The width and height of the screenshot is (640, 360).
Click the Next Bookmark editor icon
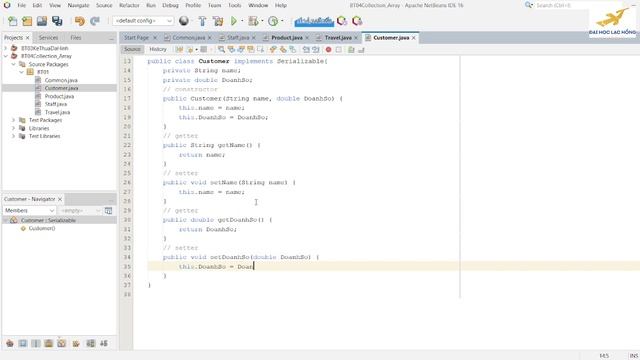[283, 49]
